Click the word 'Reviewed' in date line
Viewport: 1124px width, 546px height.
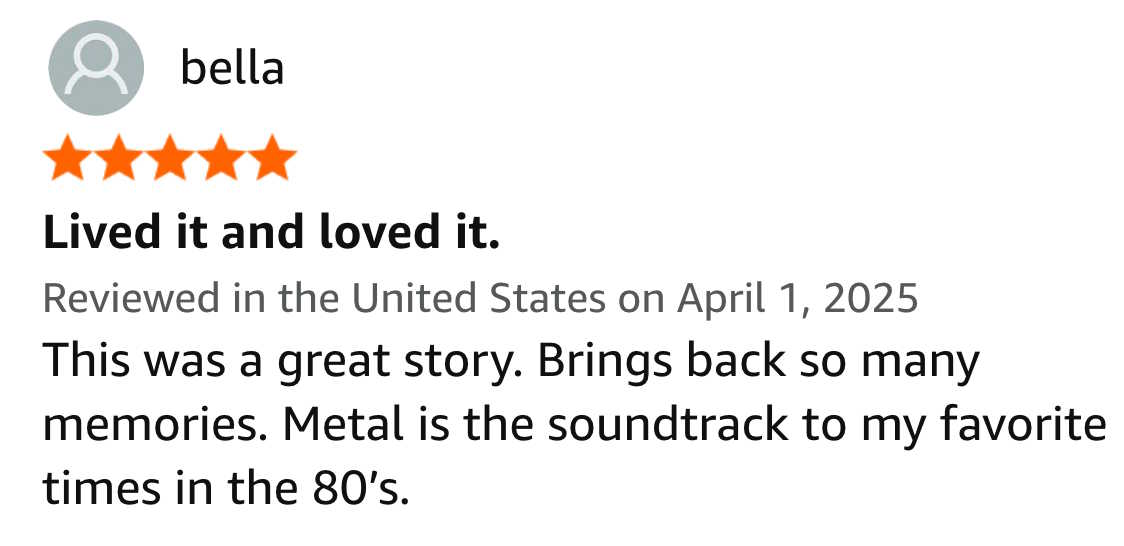(x=131, y=299)
